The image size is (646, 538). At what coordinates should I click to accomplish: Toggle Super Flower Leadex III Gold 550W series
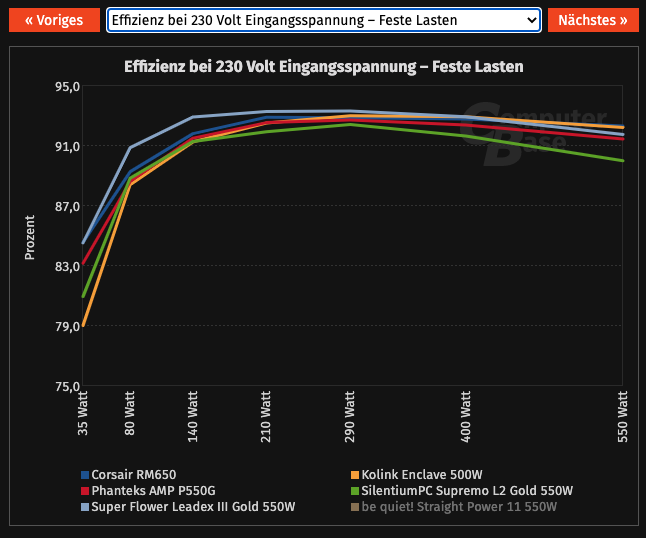coord(188,507)
